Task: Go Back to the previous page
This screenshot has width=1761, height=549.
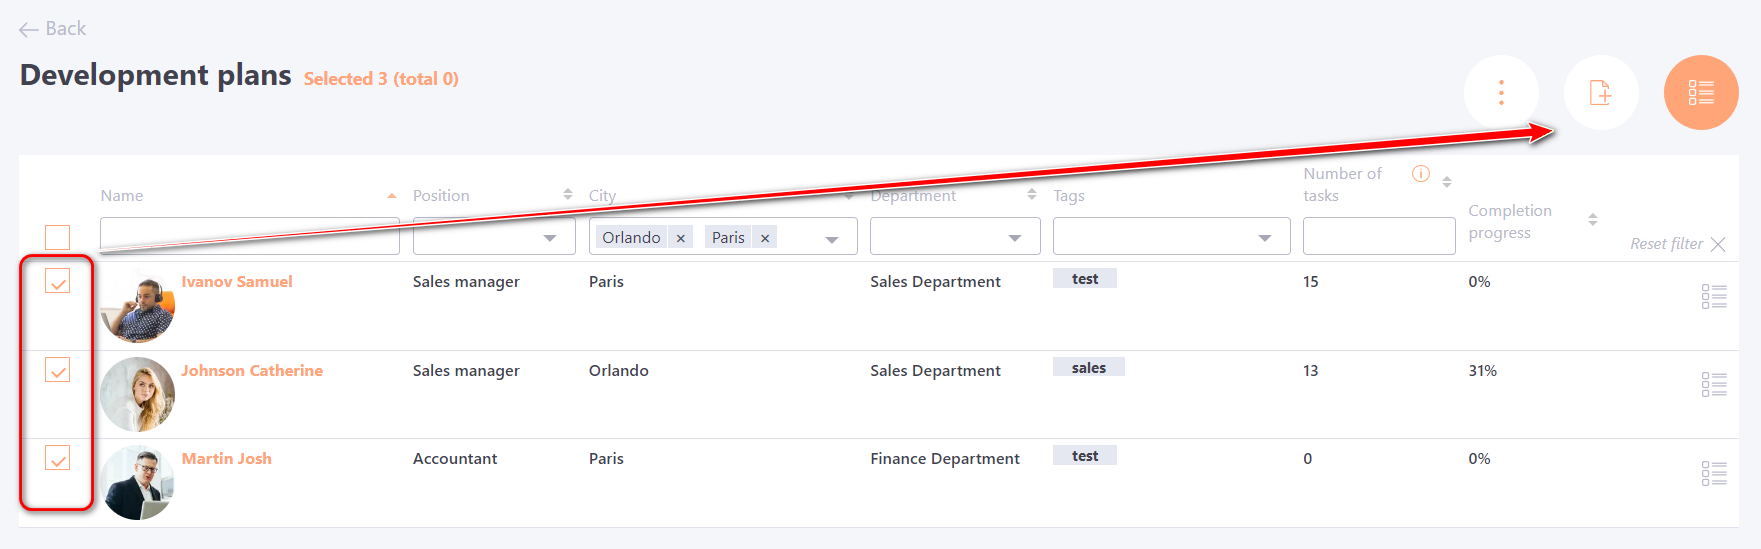Action: pyautogui.click(x=53, y=29)
